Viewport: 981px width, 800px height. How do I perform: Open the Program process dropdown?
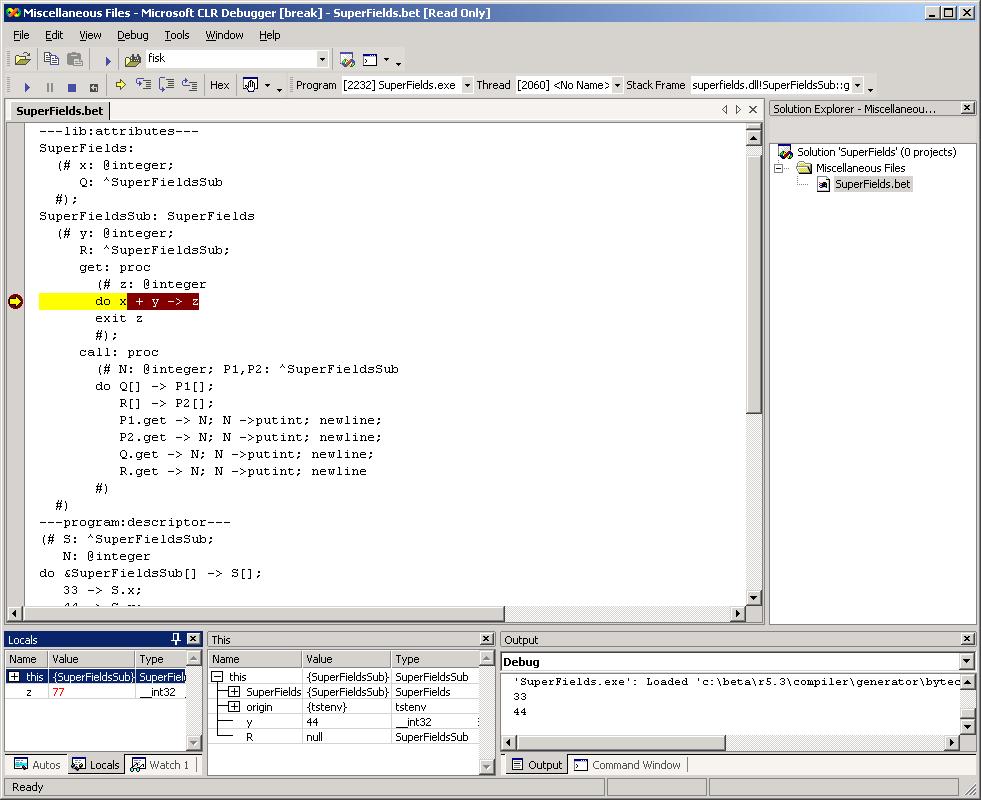466,86
